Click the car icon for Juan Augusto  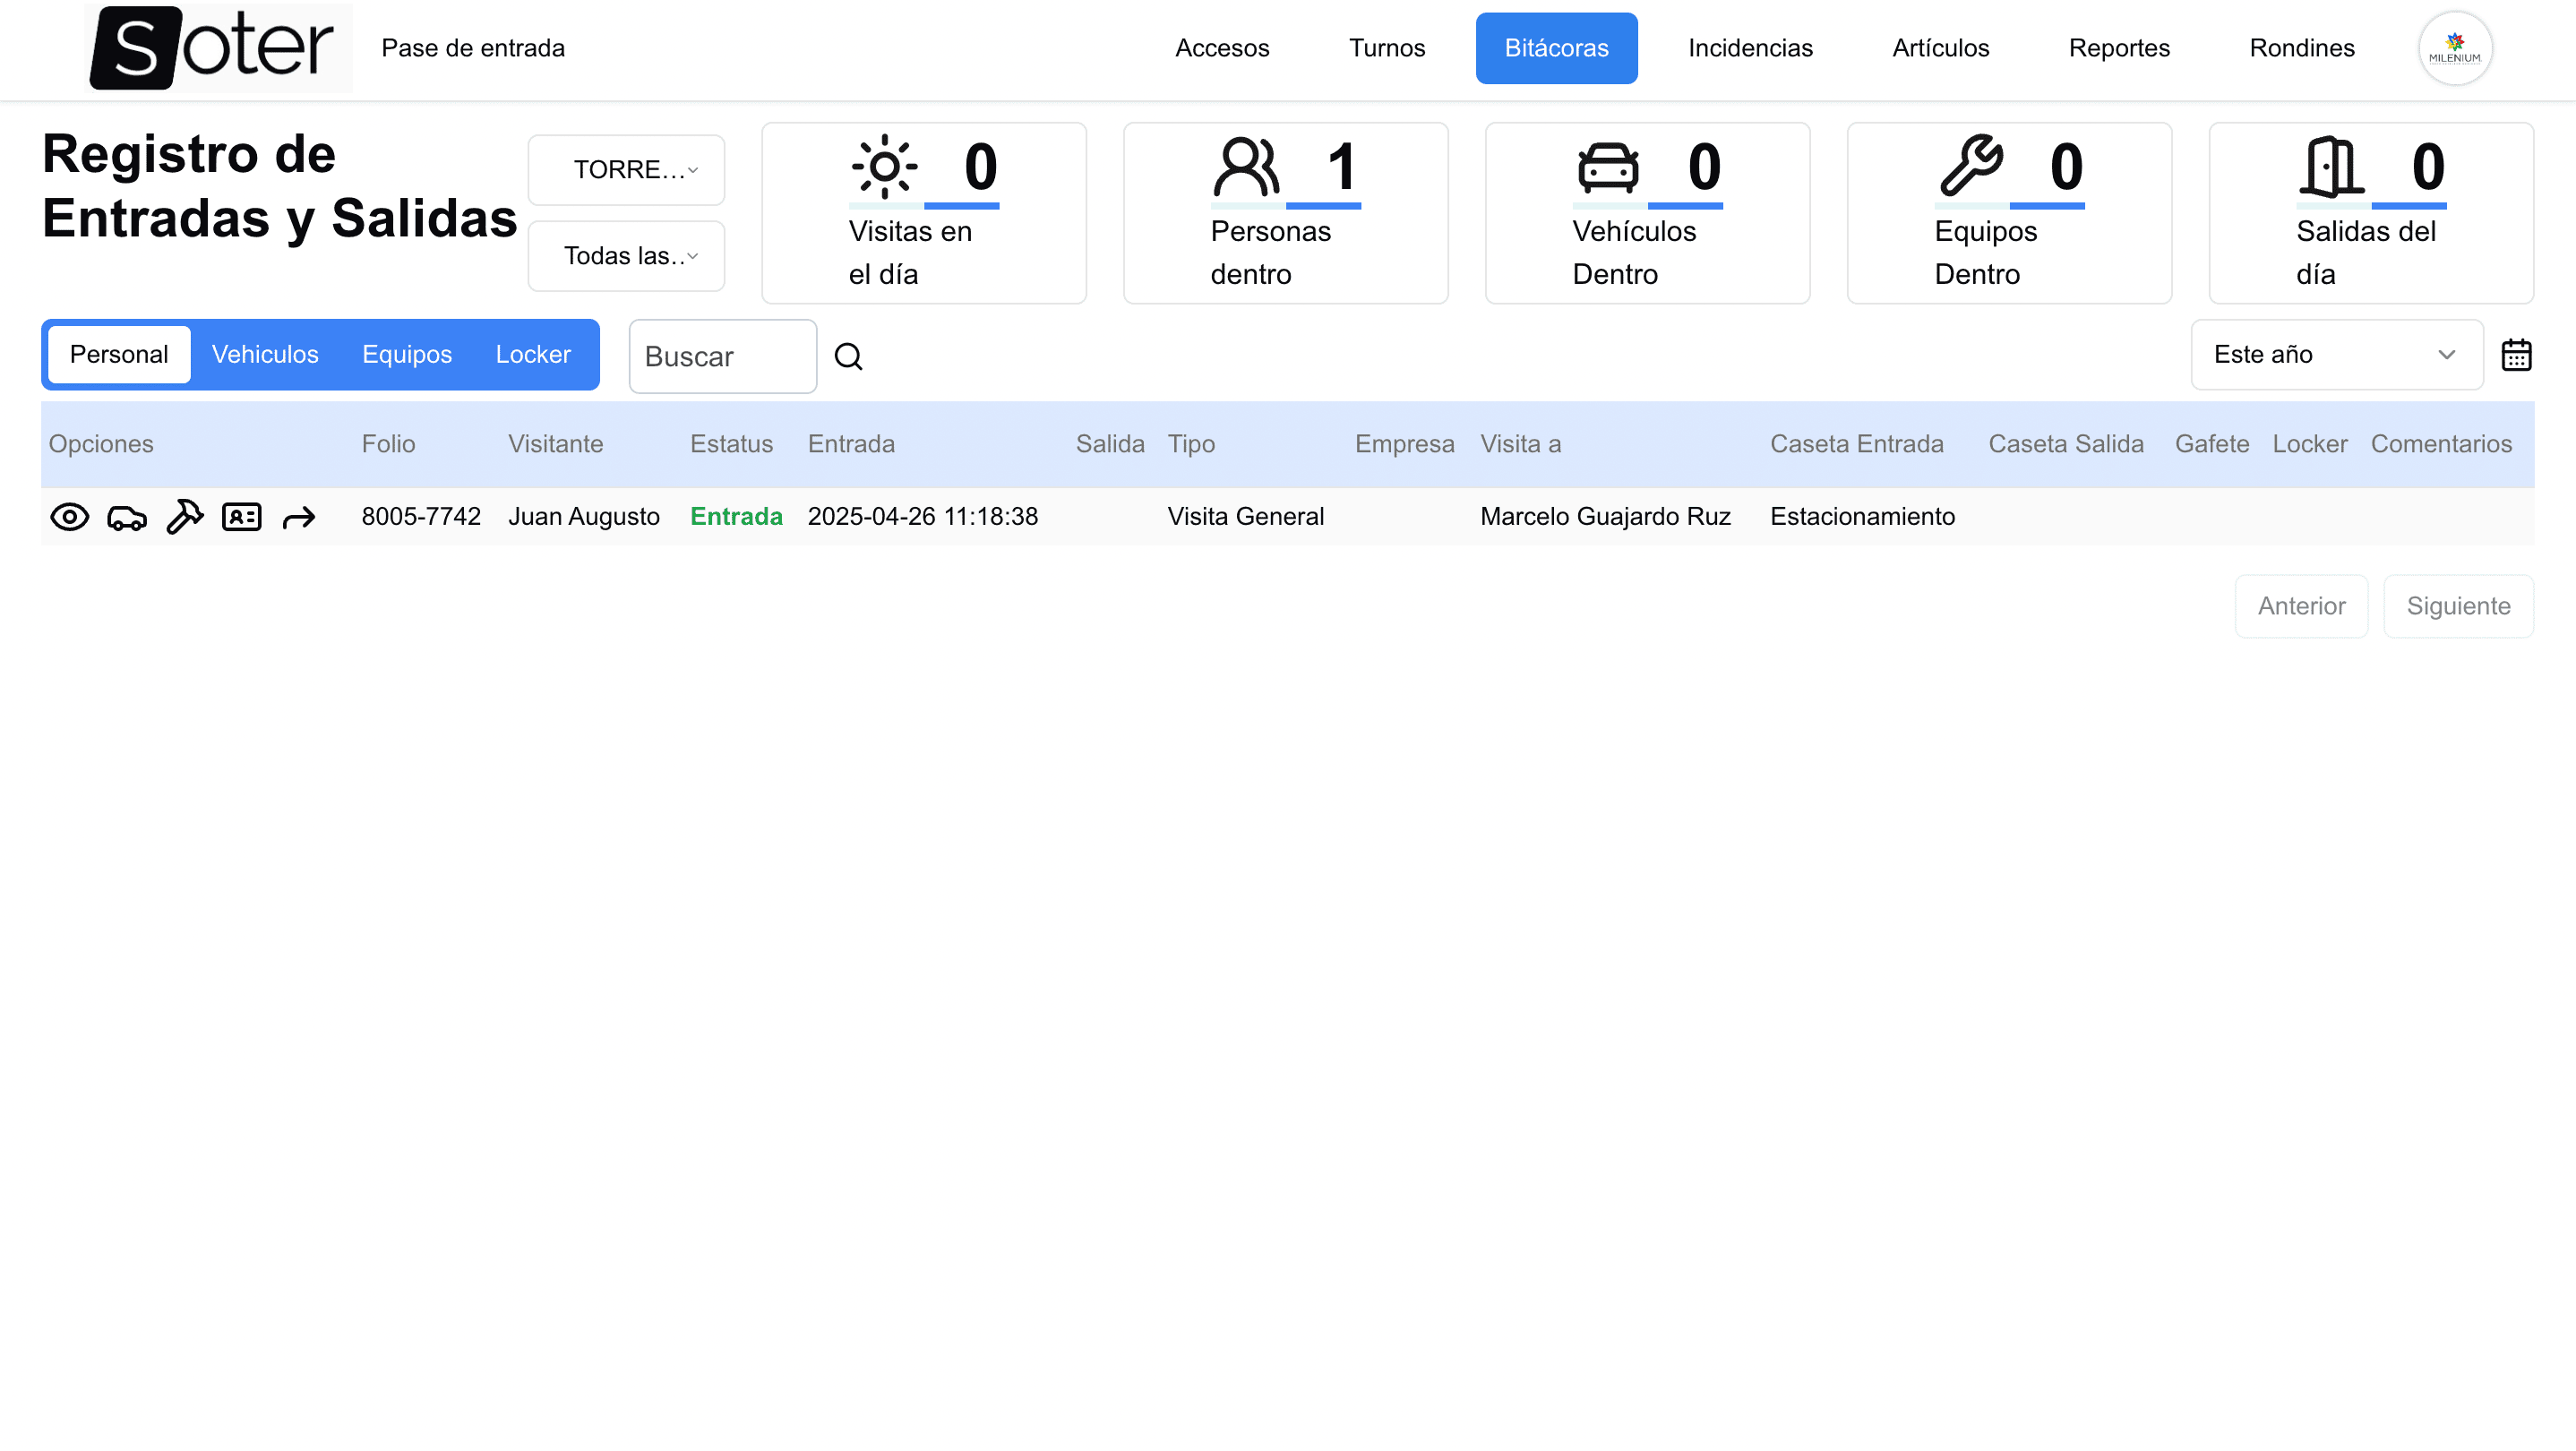127,517
